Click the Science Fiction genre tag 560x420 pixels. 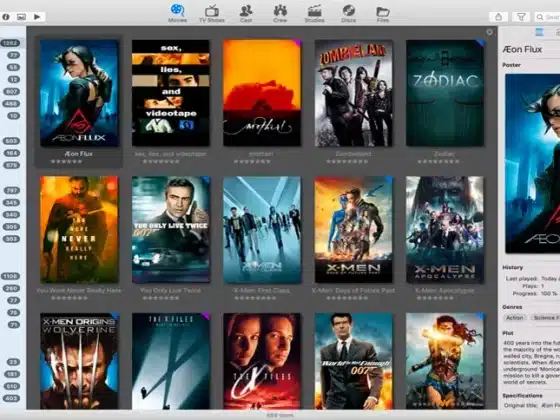545,318
